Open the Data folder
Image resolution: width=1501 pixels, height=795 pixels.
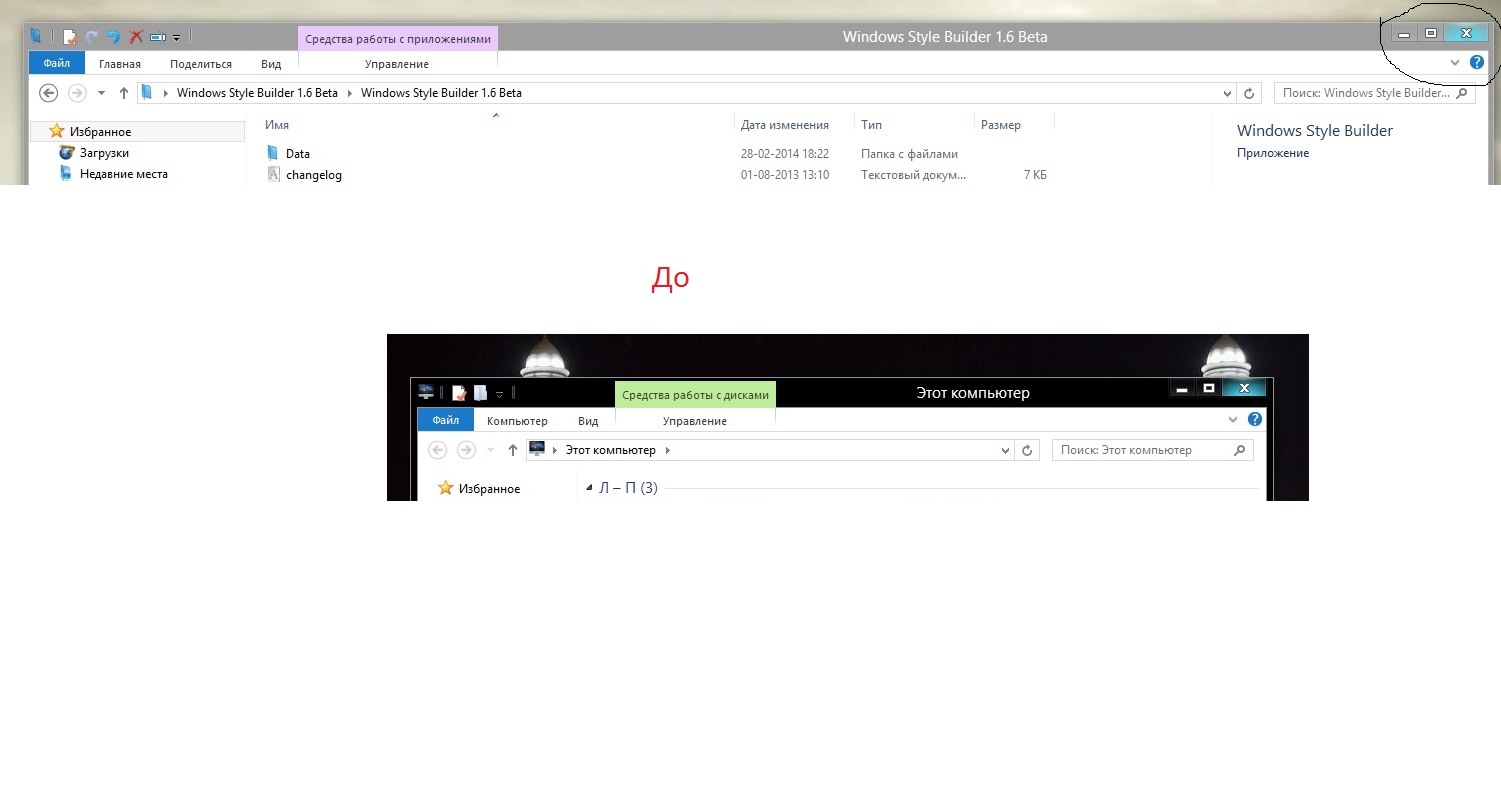point(297,154)
